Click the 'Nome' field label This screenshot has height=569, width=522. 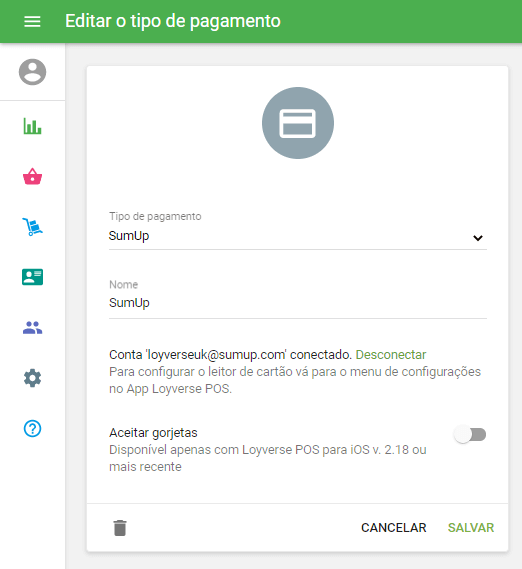pyautogui.click(x=123, y=284)
